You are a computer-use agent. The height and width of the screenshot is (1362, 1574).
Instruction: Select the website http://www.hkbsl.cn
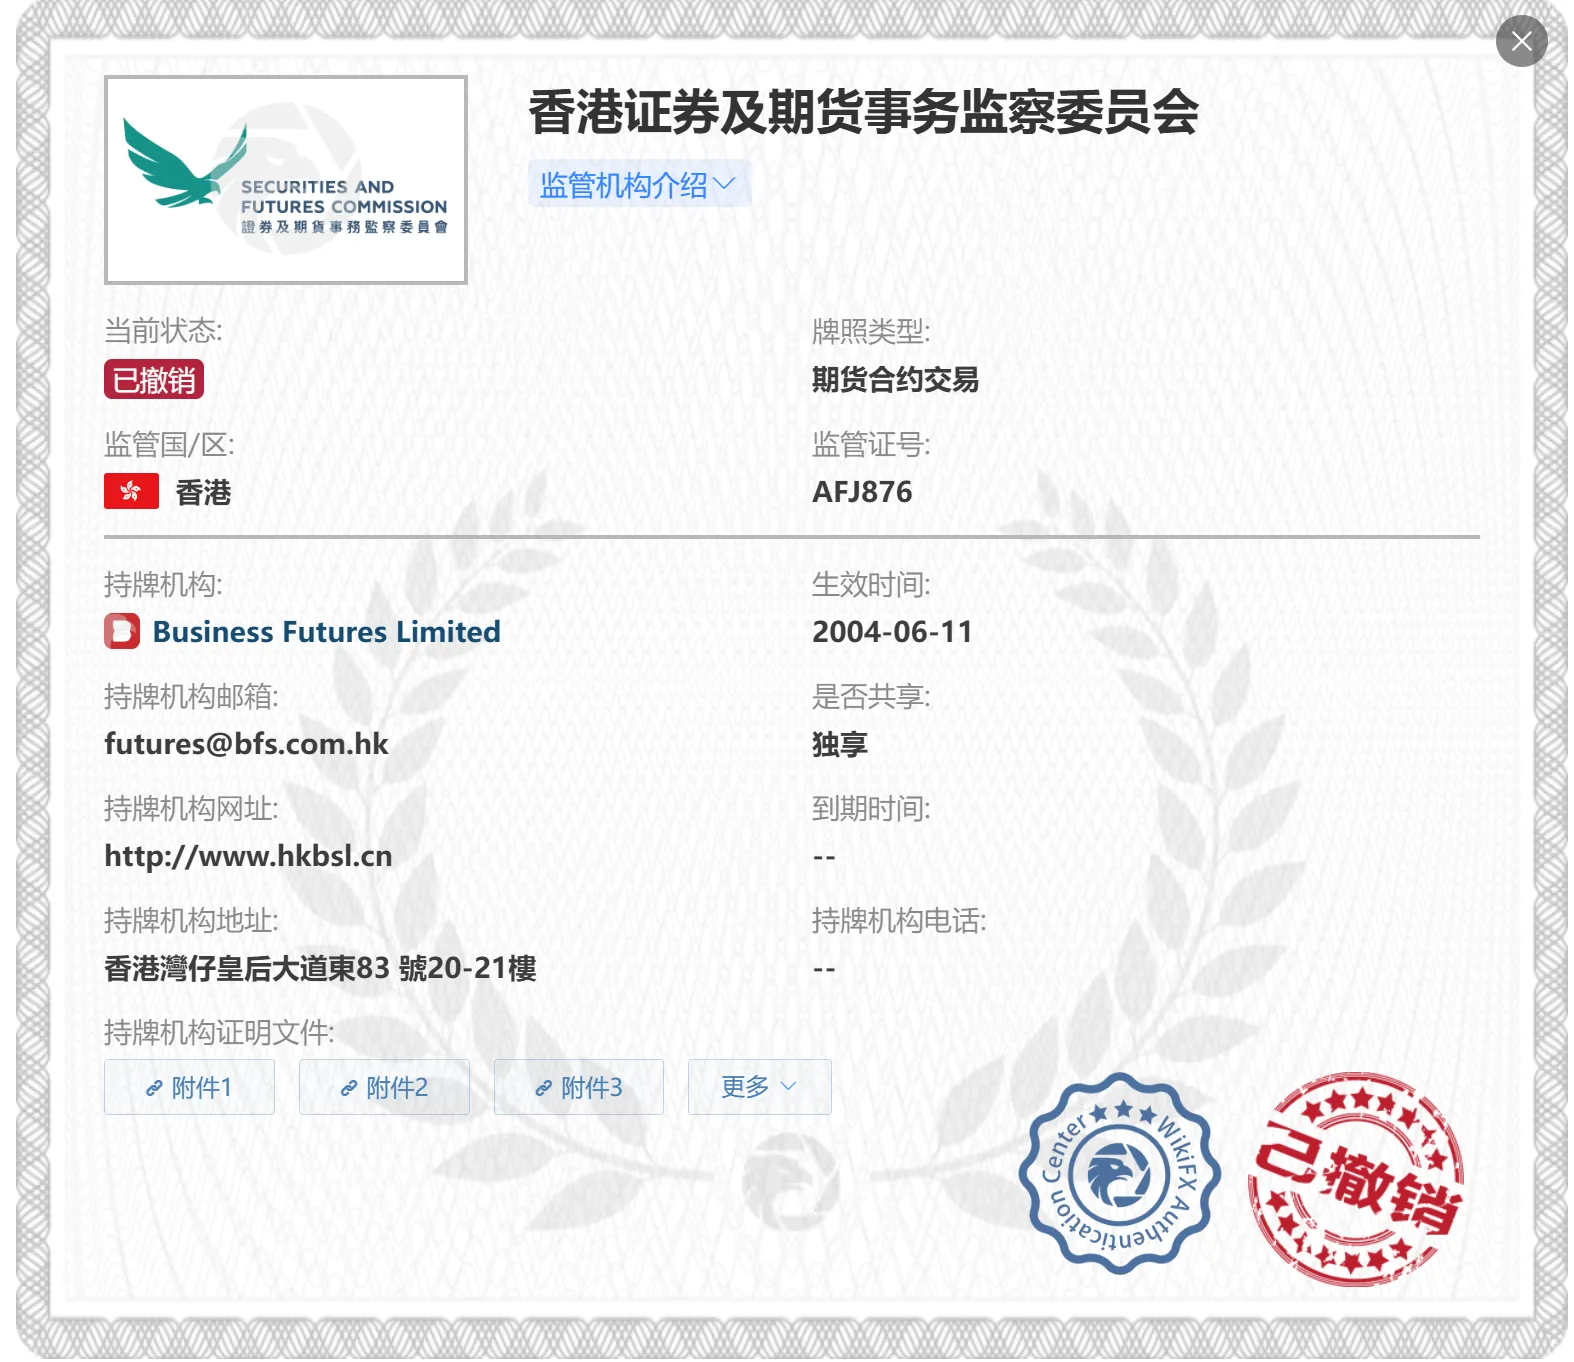click(x=248, y=856)
